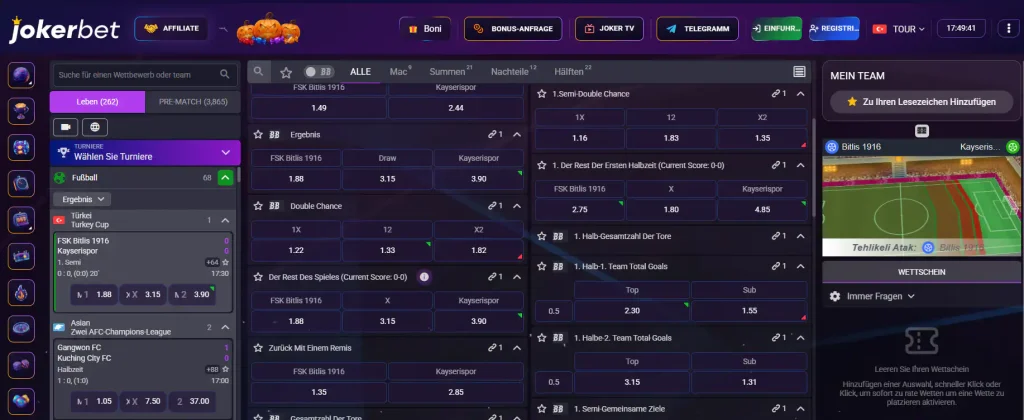Click the scoreboard icon above live pitch
1024x420 pixels.
[921, 131]
